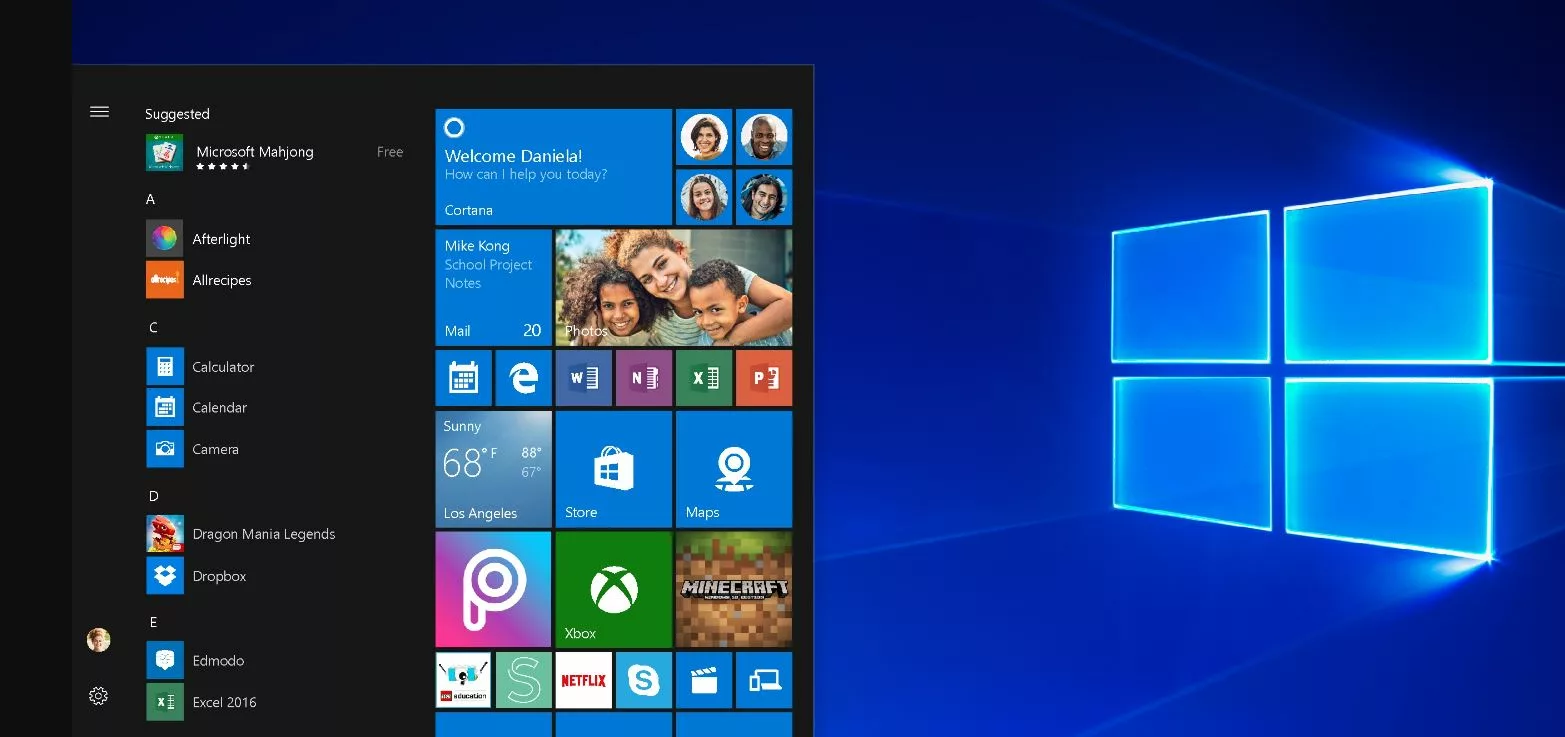Jump to letter E section header
The image size is (1565, 737).
[153, 622]
